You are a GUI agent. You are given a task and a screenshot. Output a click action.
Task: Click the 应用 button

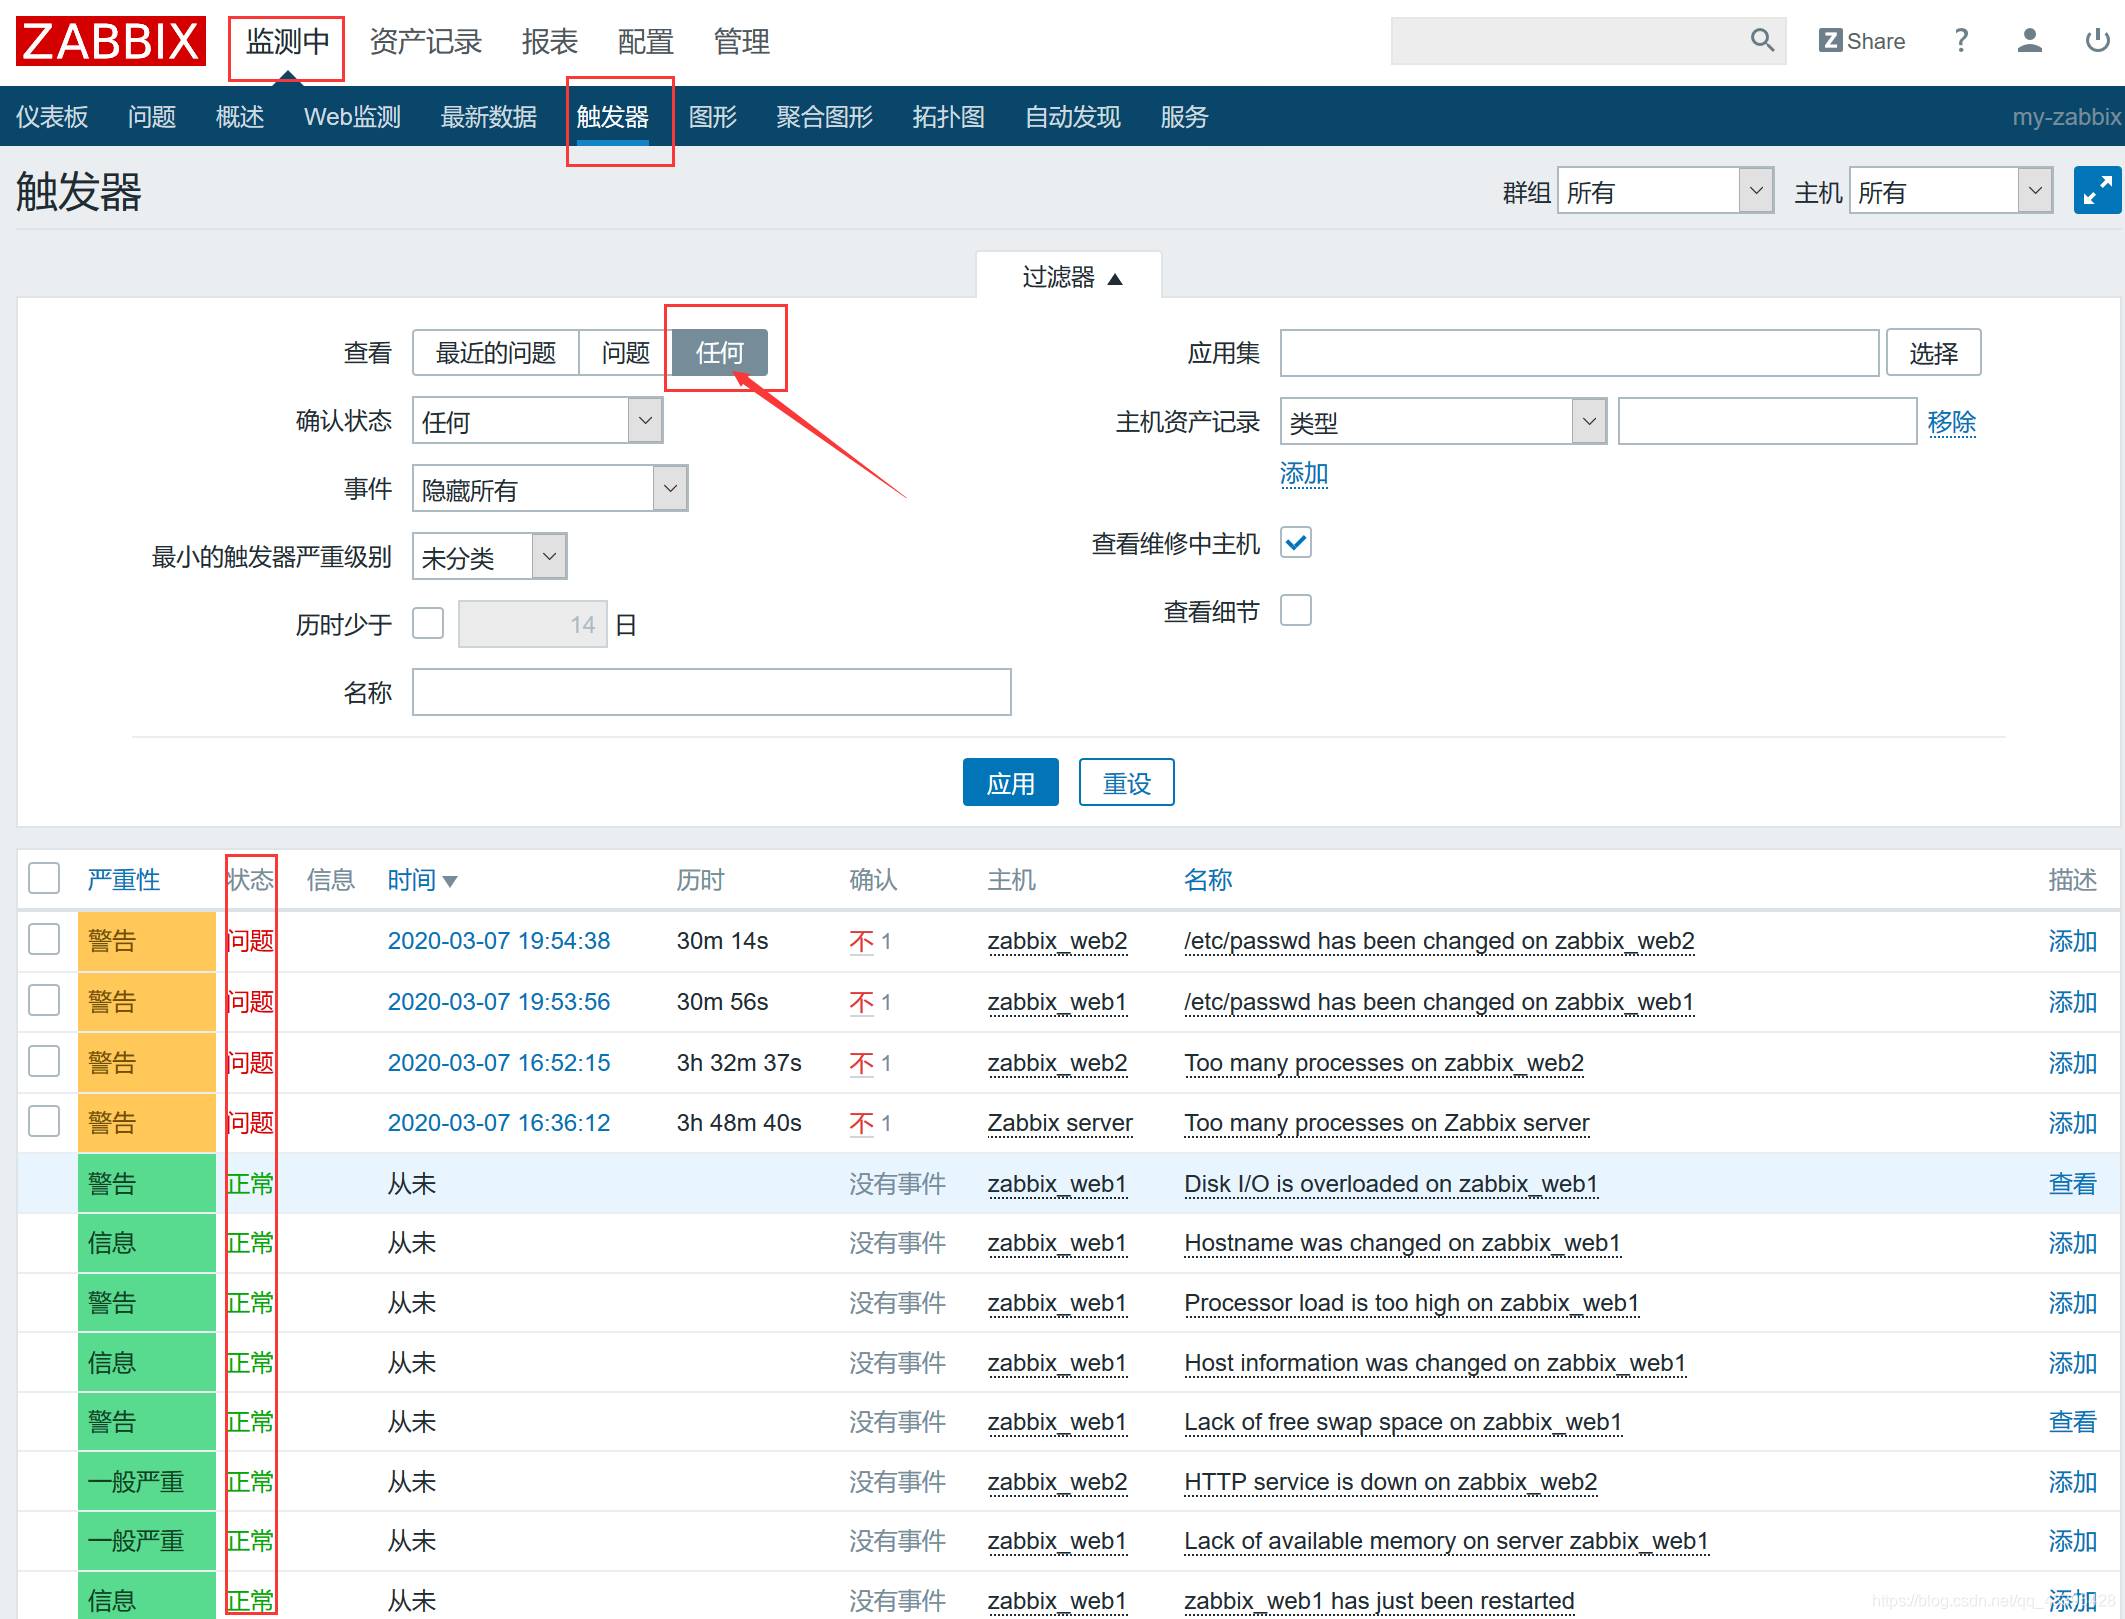[x=1011, y=782]
